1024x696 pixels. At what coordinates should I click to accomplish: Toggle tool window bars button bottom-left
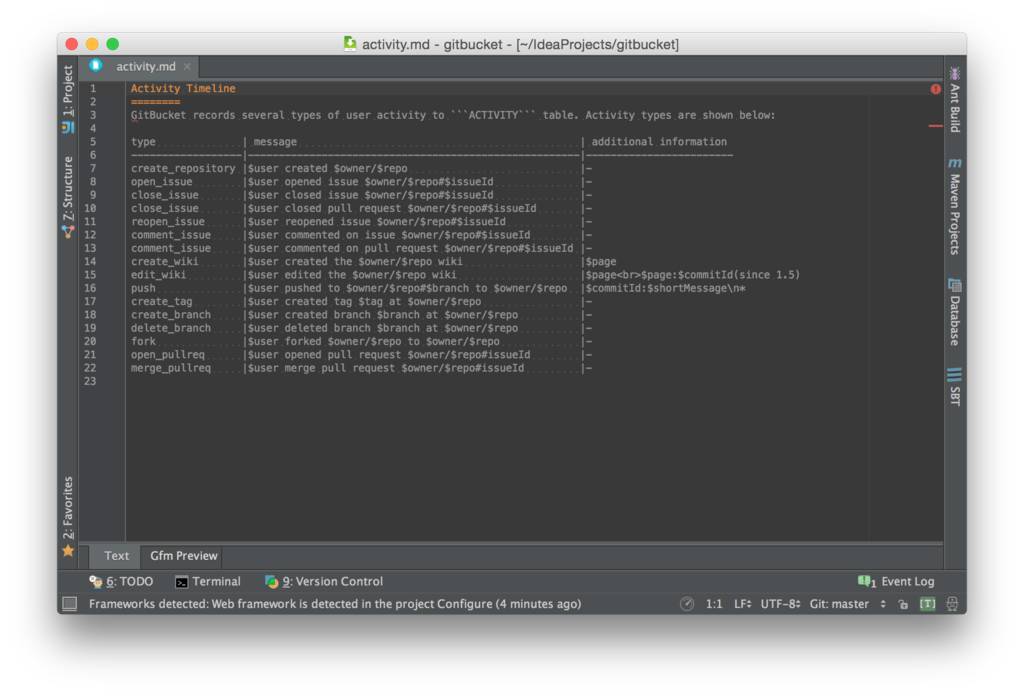click(69, 604)
